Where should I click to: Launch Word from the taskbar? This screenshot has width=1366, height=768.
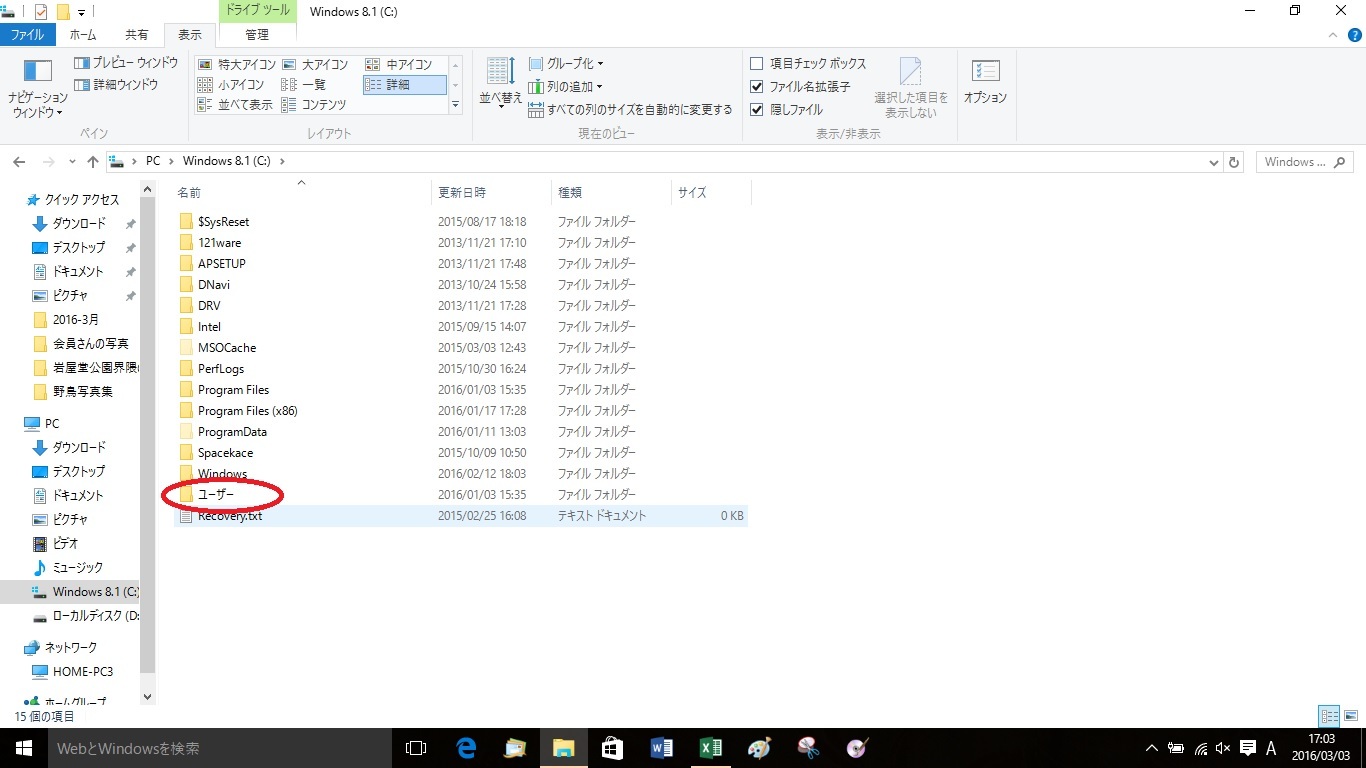point(662,748)
